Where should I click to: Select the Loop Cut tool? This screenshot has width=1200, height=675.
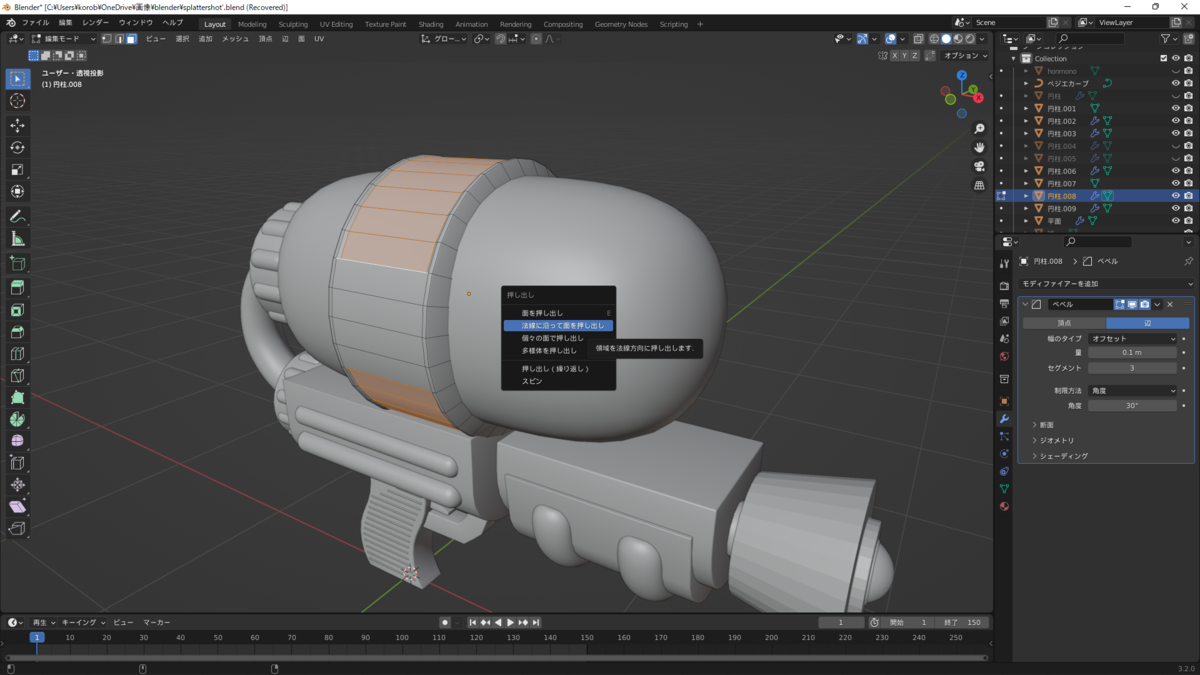pyautogui.click(x=17, y=353)
